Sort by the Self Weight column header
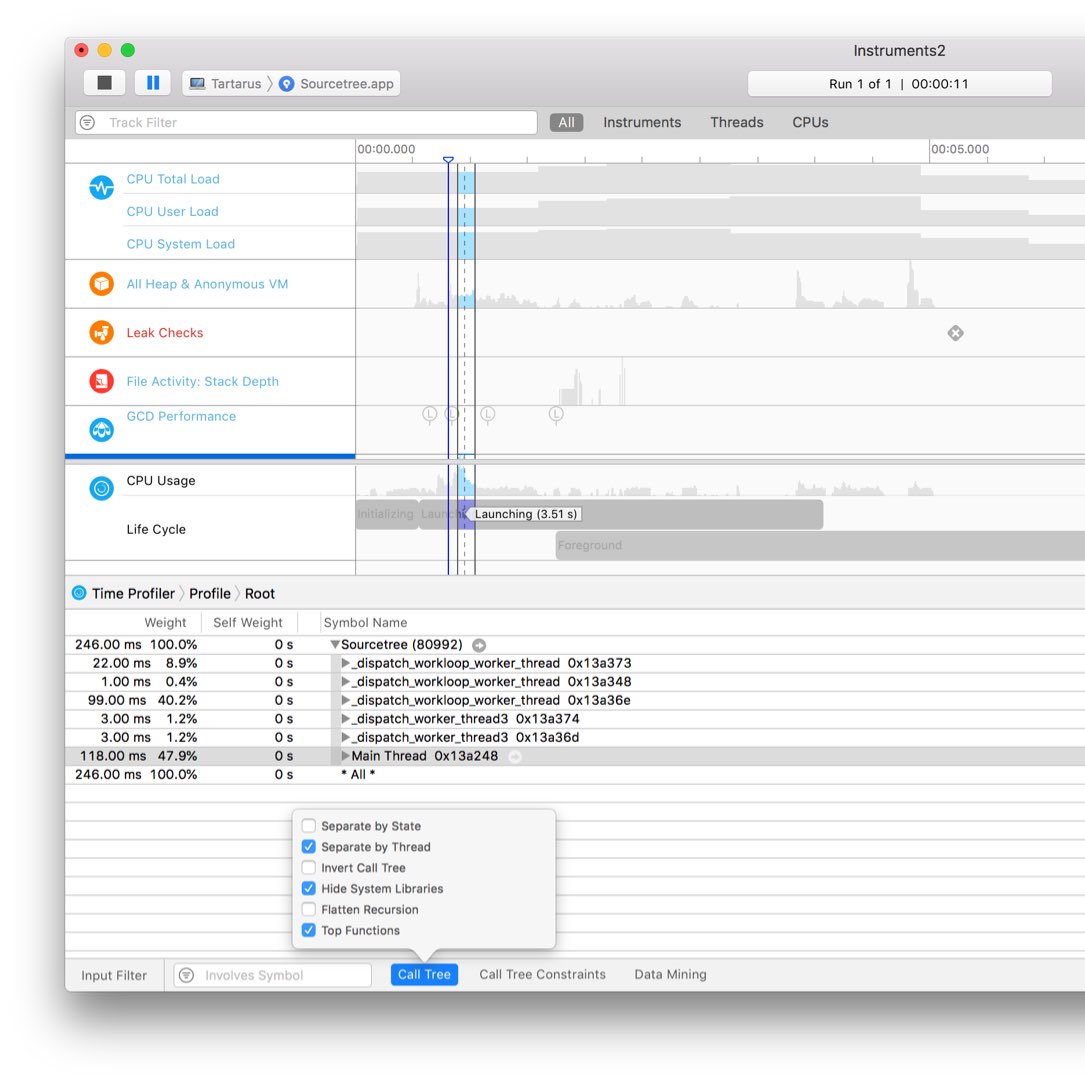 pyautogui.click(x=248, y=622)
